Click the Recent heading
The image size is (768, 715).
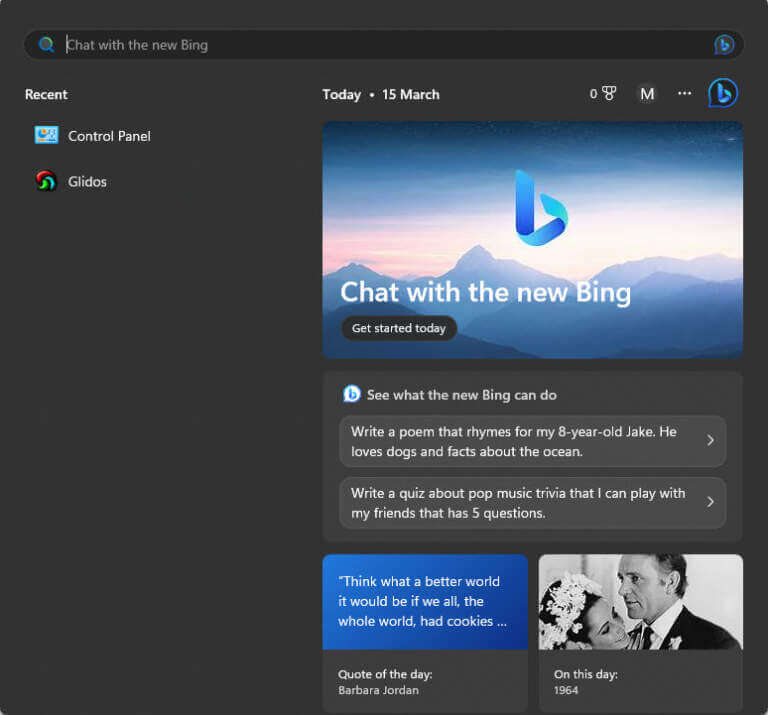[46, 95]
